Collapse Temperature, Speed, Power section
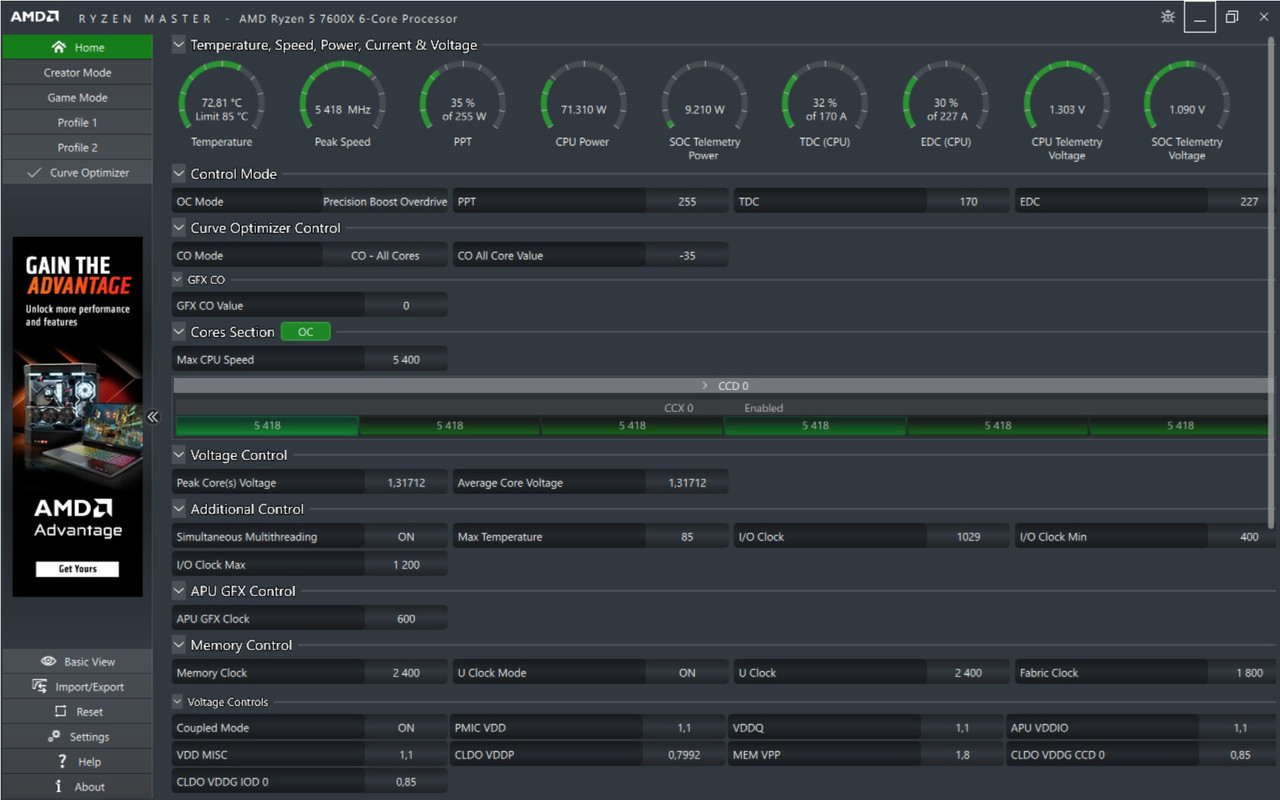 pyautogui.click(x=179, y=44)
